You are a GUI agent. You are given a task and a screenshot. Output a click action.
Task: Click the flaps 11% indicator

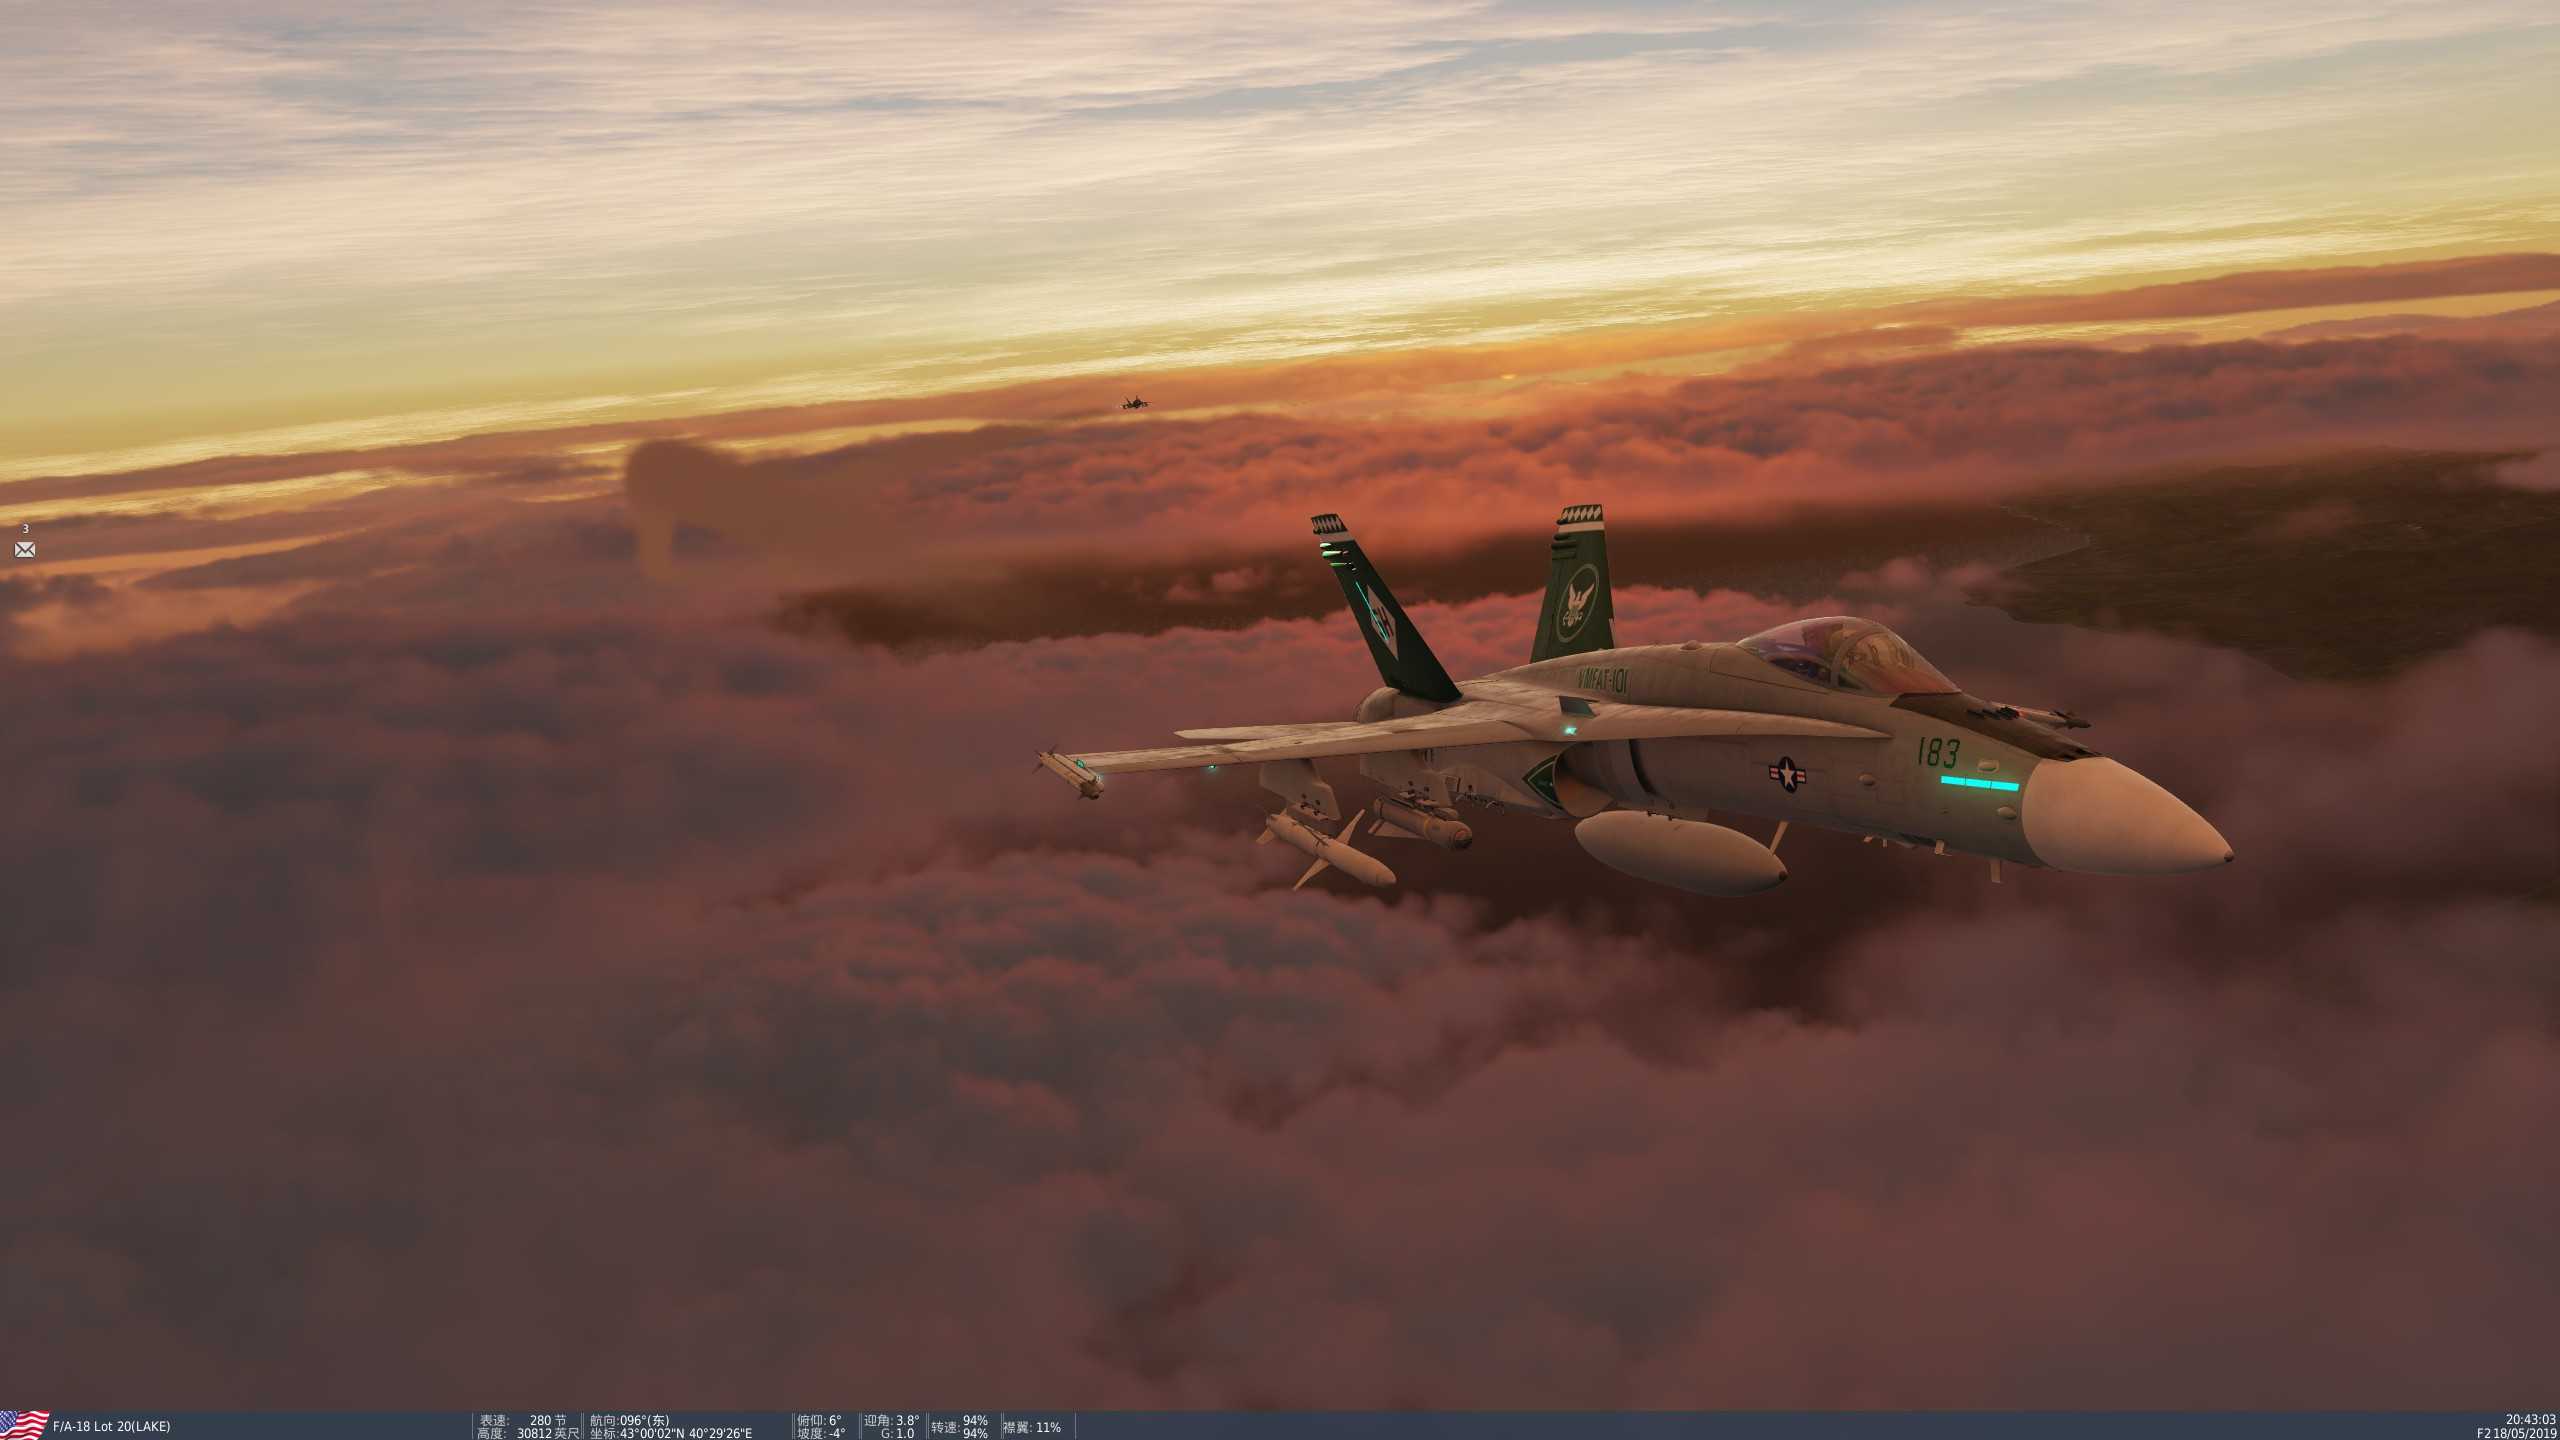click(1032, 1427)
